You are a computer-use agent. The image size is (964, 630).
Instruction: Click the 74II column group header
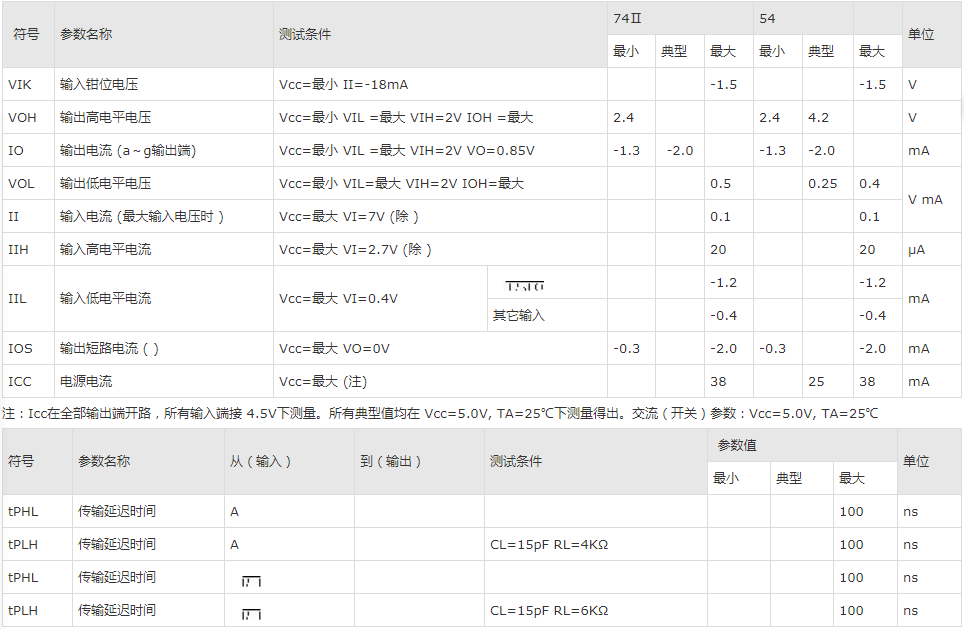627,19
